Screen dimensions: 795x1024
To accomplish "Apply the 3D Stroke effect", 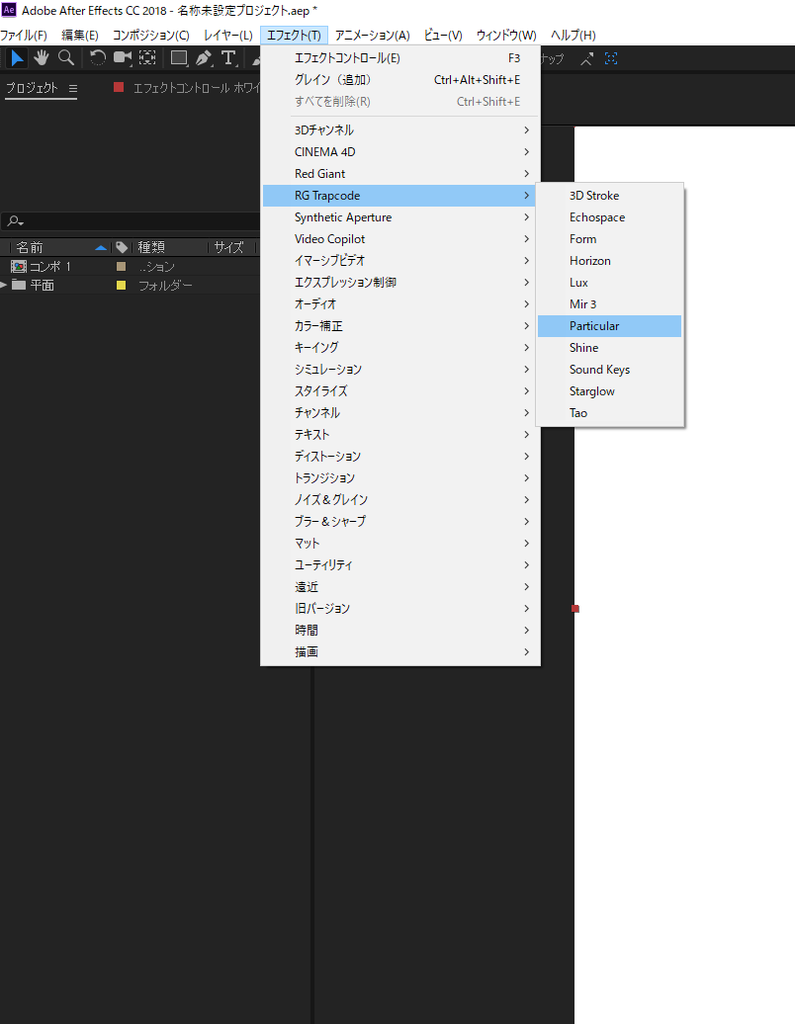I will (x=609, y=195).
